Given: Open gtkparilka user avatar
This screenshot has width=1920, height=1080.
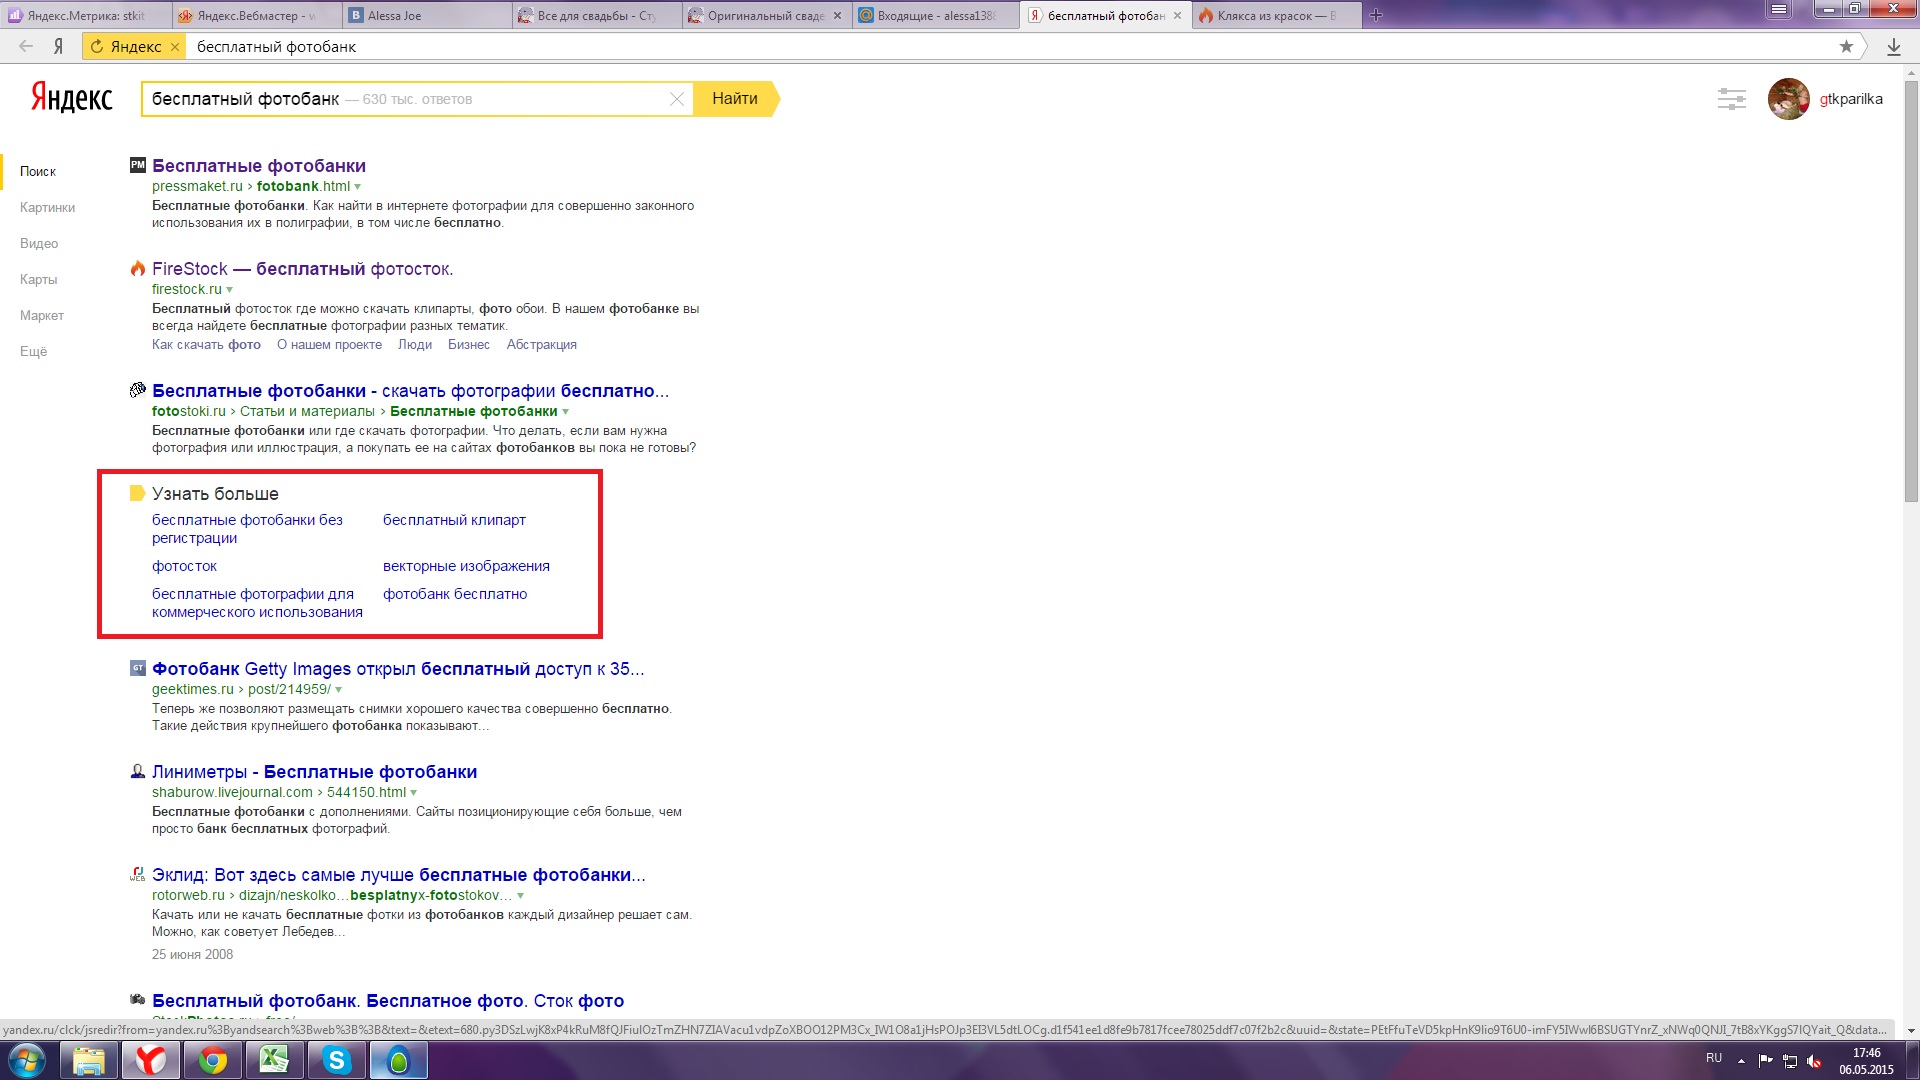Looking at the screenshot, I should click(x=1788, y=99).
